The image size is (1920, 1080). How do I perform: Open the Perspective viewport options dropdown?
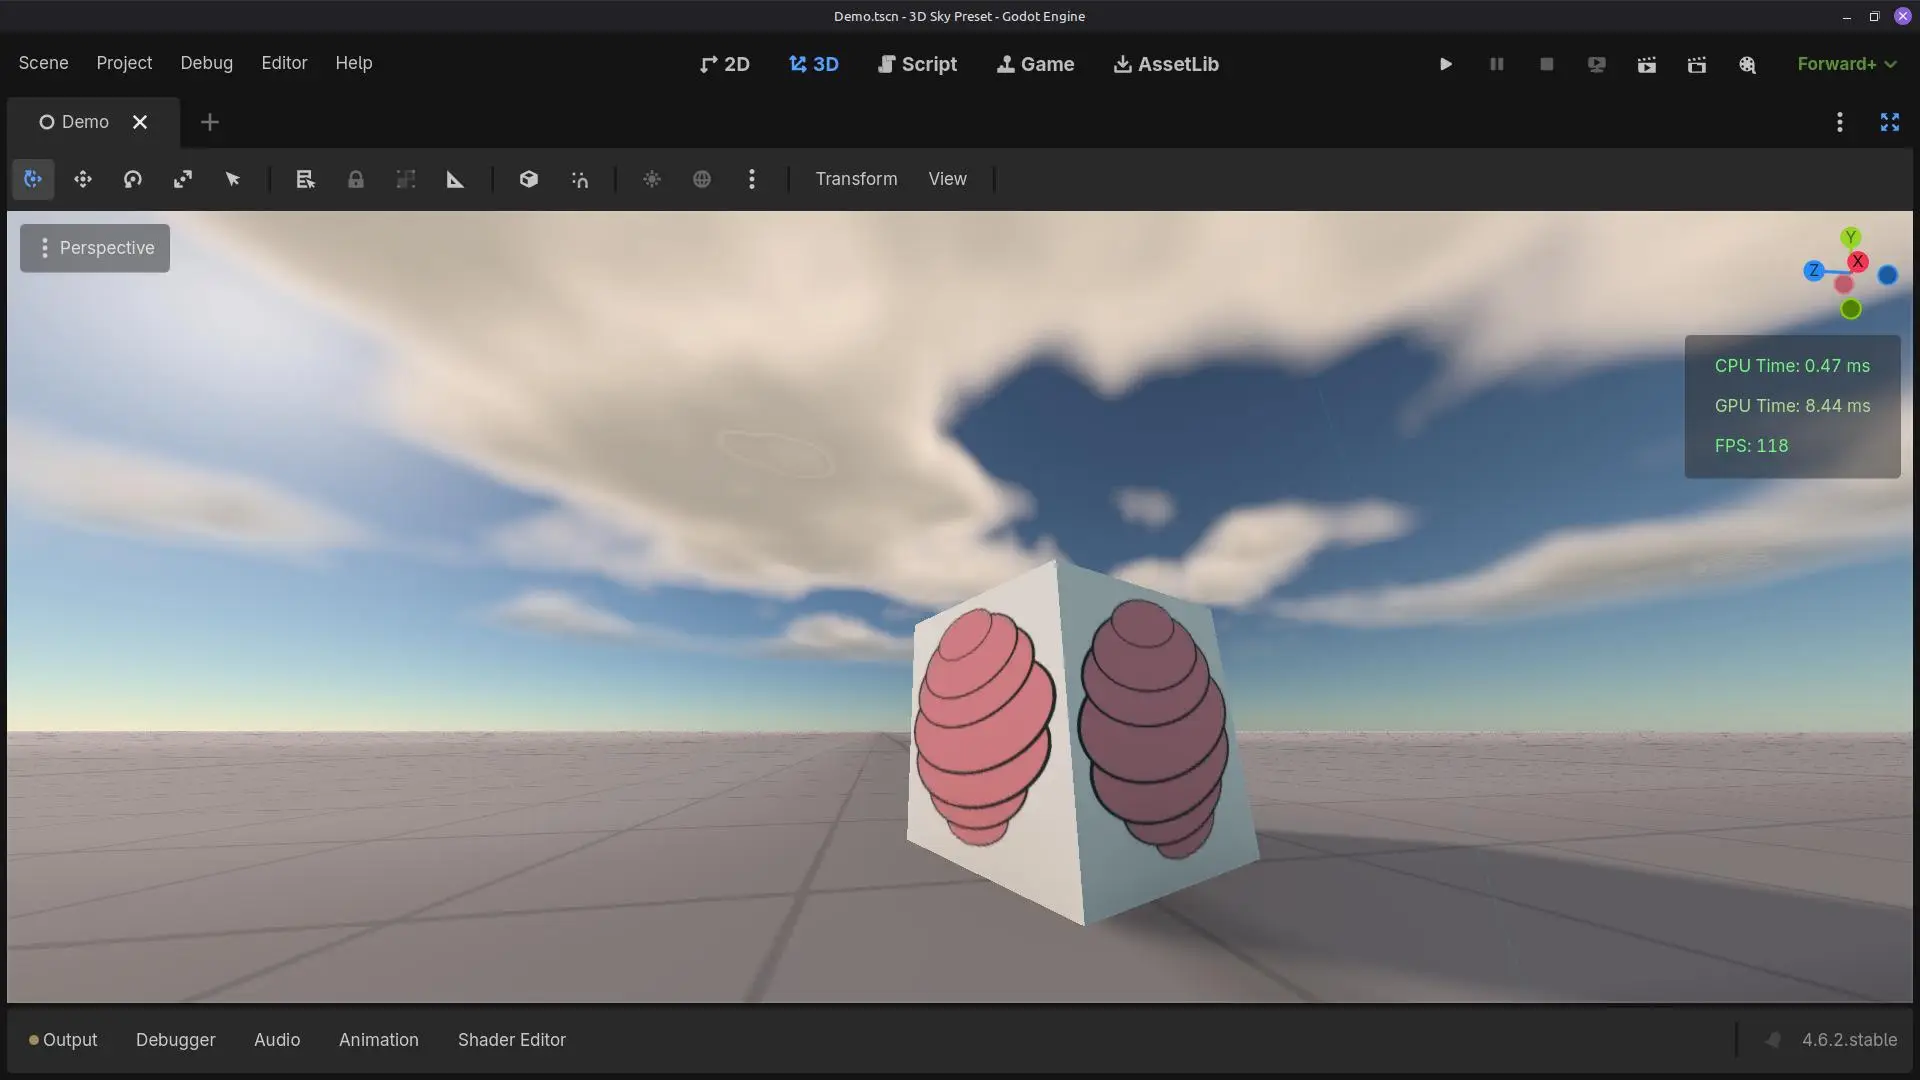point(95,248)
